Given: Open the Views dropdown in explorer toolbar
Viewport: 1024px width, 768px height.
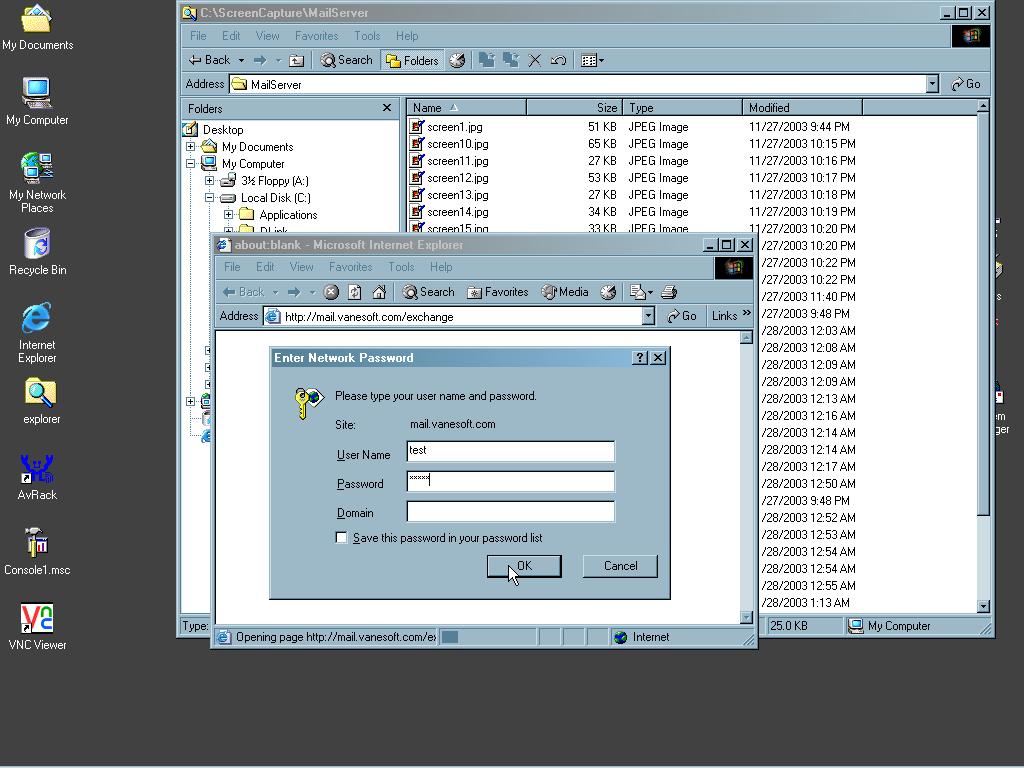Looking at the screenshot, I should pos(592,61).
